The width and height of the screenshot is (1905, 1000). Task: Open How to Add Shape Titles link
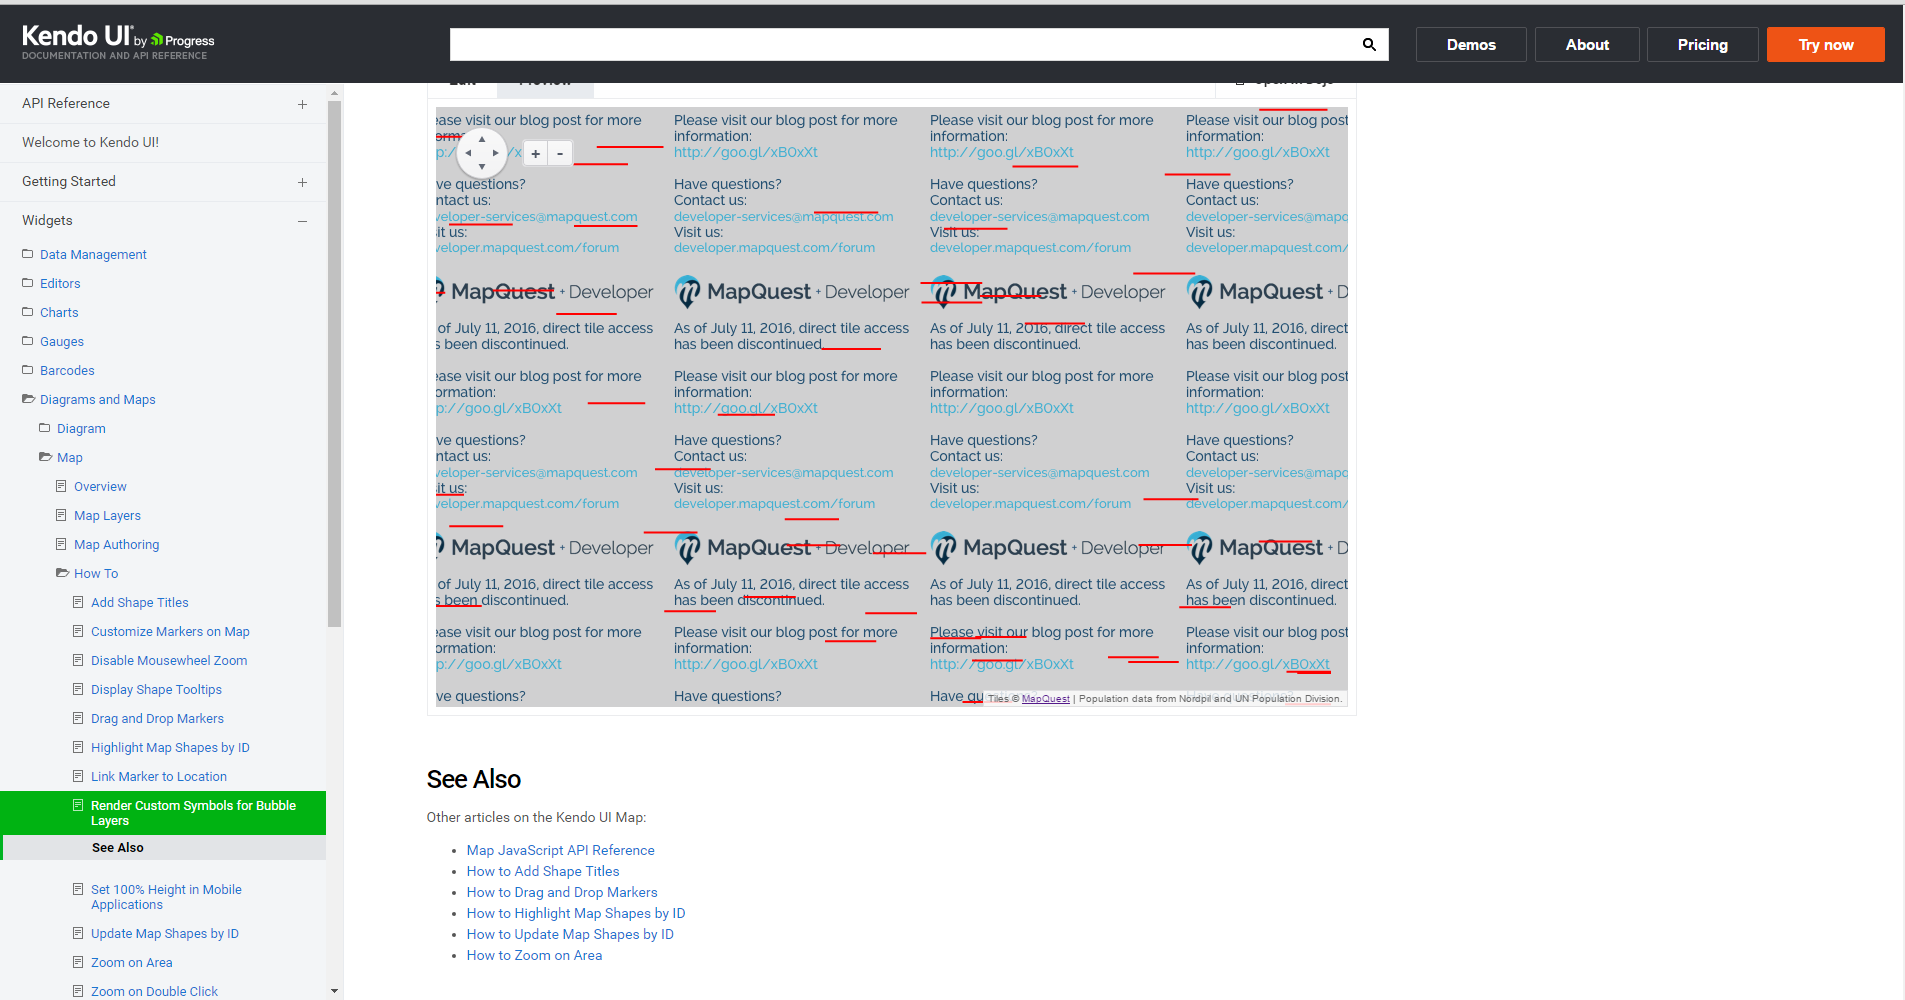pyautogui.click(x=543, y=871)
